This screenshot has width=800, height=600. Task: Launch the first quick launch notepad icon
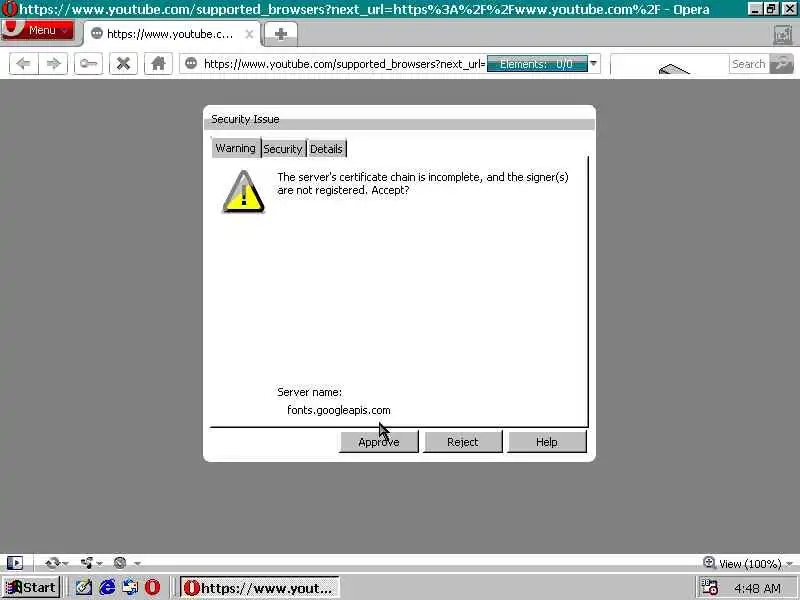tap(83, 587)
